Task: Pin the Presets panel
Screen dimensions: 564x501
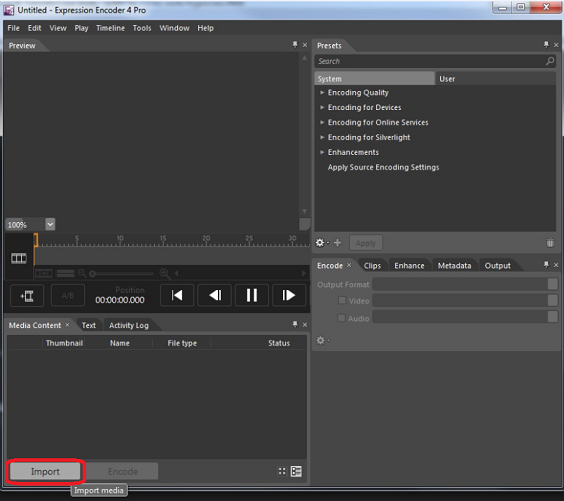Action: [x=546, y=45]
